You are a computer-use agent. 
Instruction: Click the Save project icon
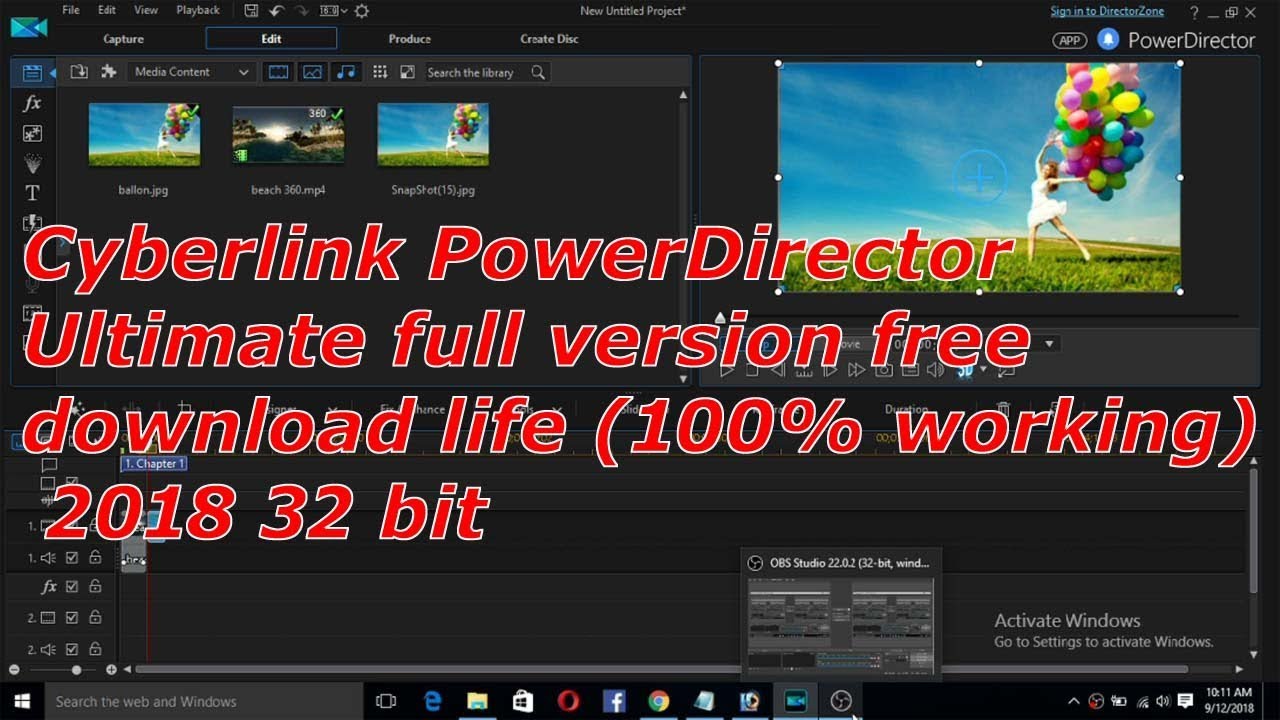[252, 11]
